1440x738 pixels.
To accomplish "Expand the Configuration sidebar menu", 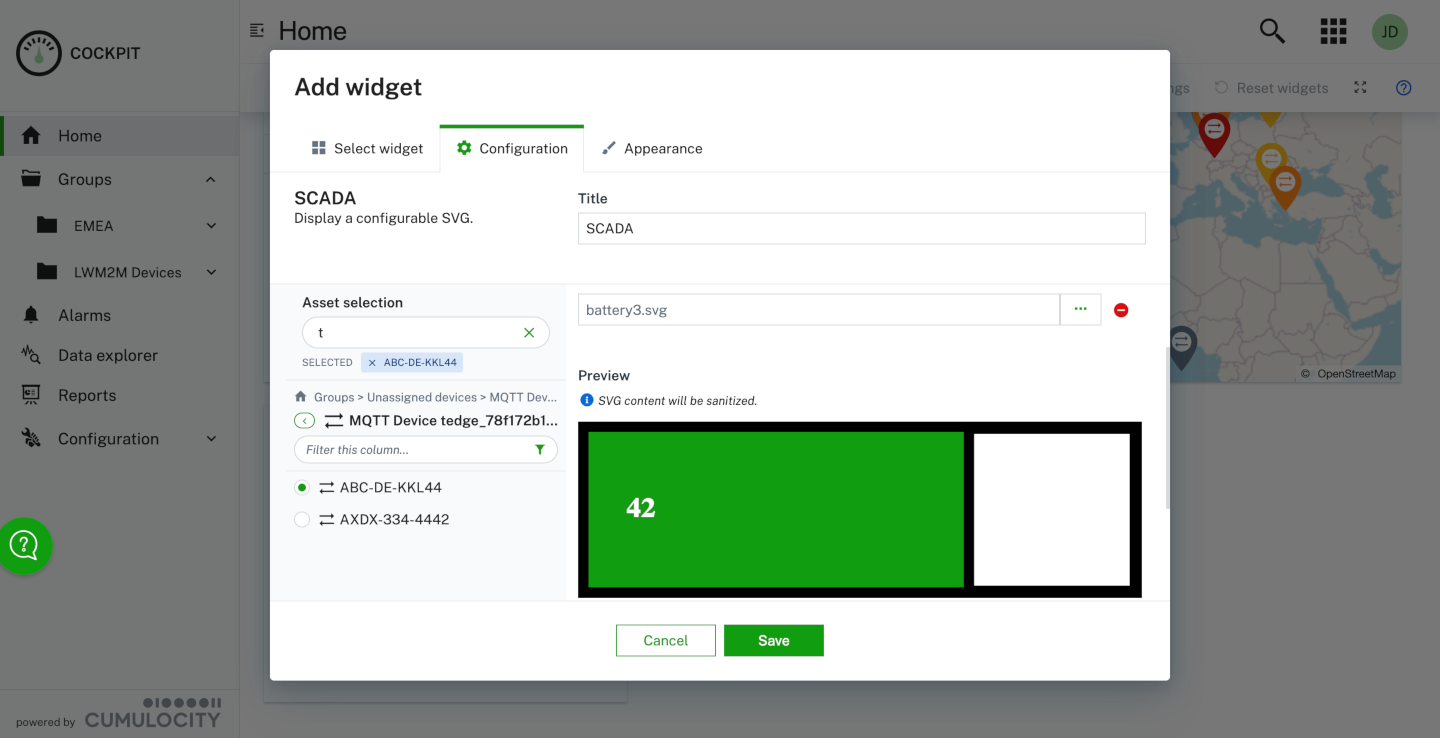I will tap(211, 439).
